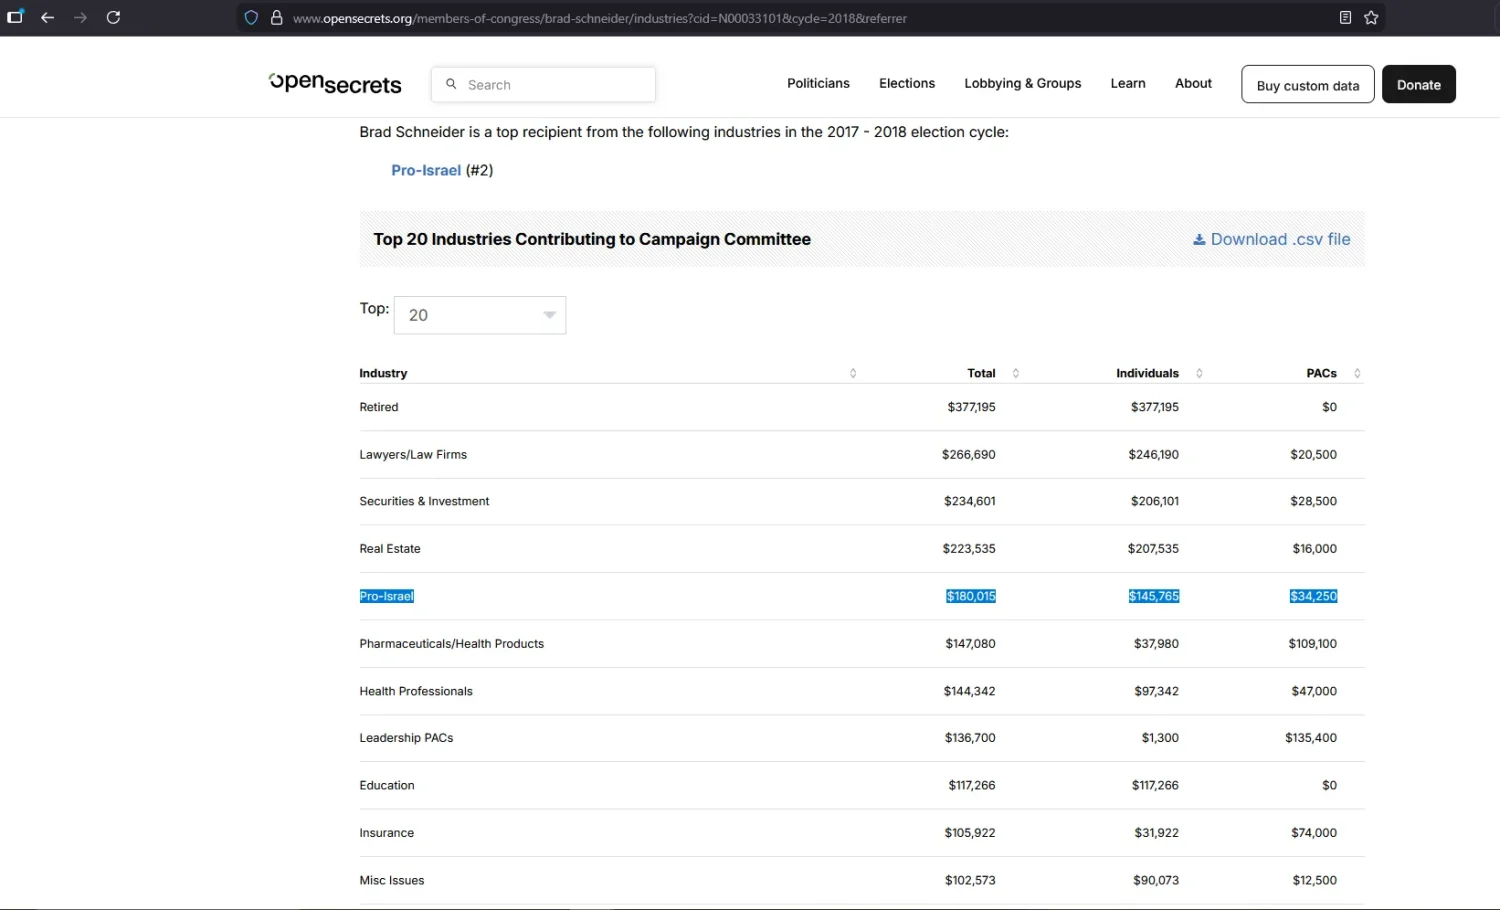The width and height of the screenshot is (1500, 910).
Task: Click the Industry column header
Action: pos(383,373)
